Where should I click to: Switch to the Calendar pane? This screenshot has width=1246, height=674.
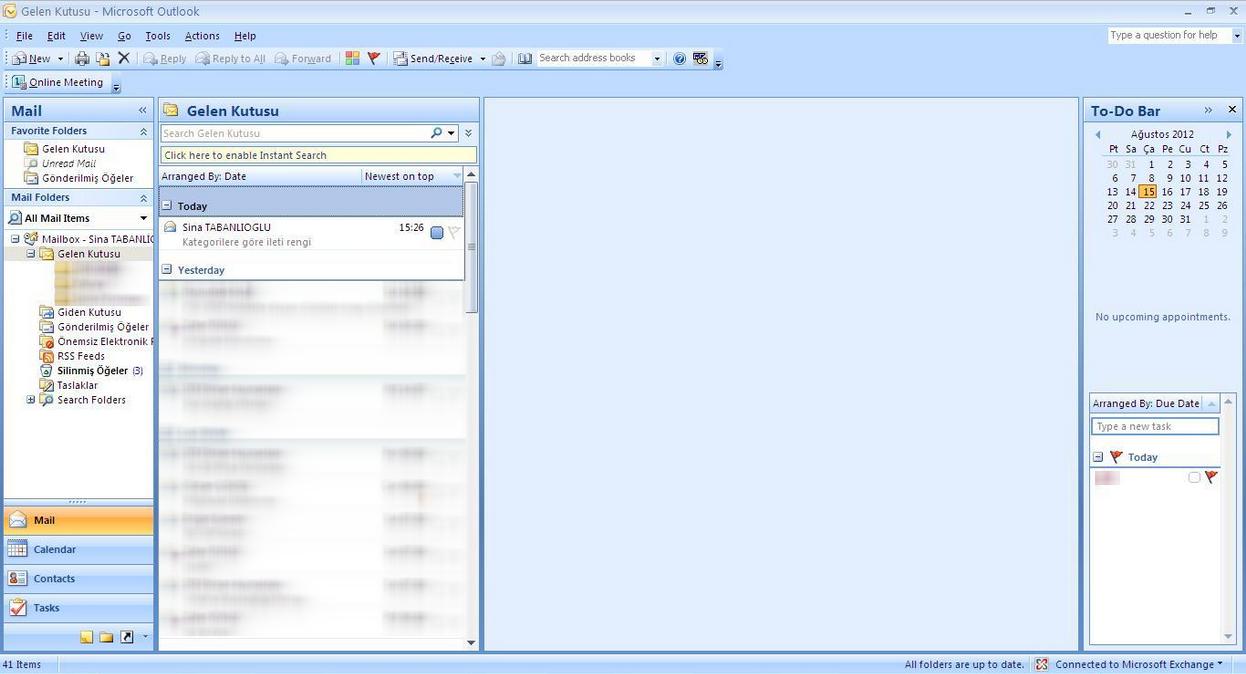tap(55, 549)
